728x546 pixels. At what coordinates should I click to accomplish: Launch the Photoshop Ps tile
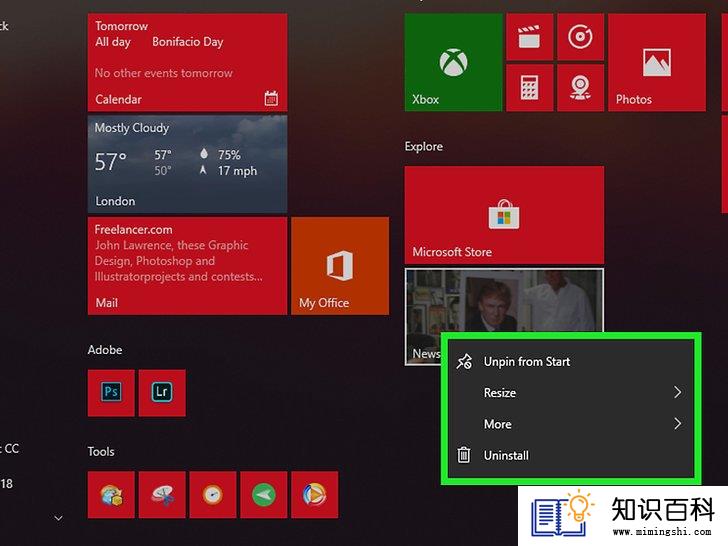(x=111, y=393)
